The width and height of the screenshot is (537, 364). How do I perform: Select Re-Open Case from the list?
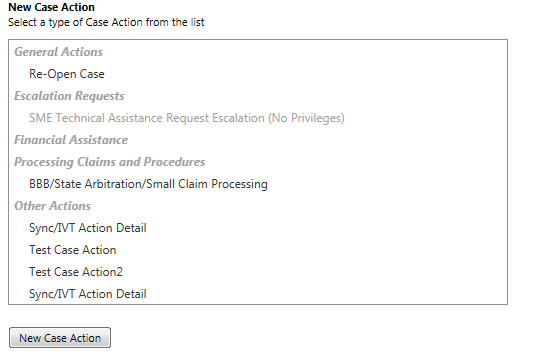(66, 74)
